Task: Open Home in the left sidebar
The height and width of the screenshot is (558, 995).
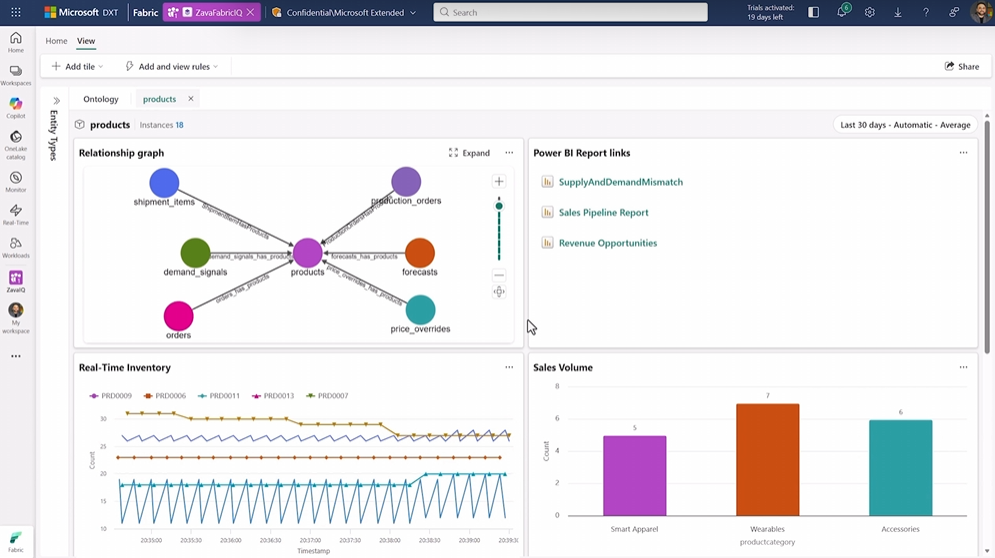Action: point(16,43)
